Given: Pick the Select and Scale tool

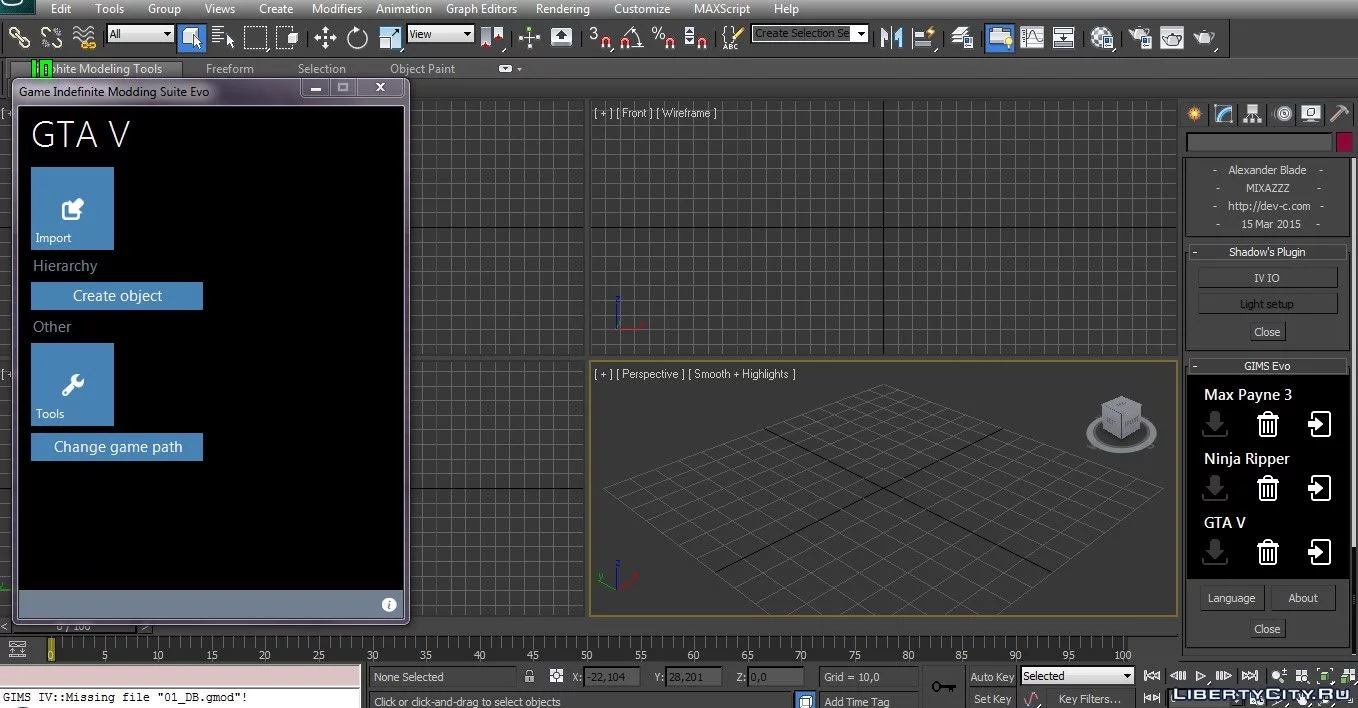Looking at the screenshot, I should [389, 38].
